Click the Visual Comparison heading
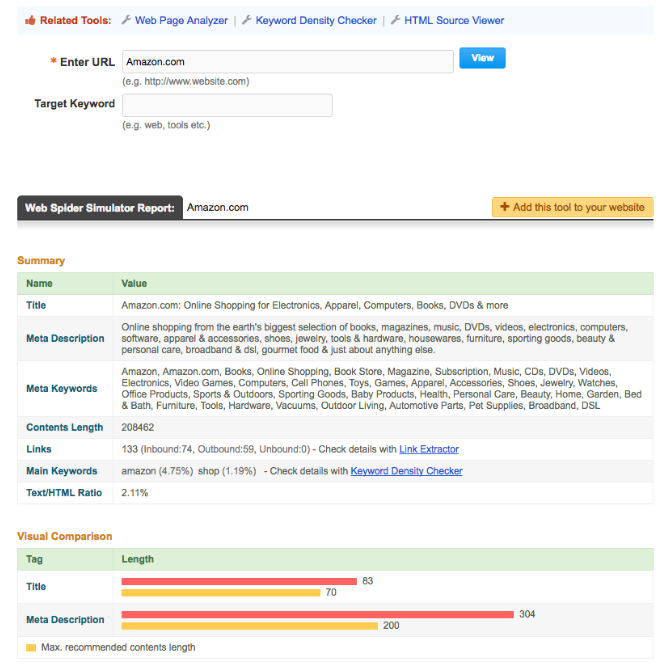This screenshot has height=668, width=665. pos(64,536)
